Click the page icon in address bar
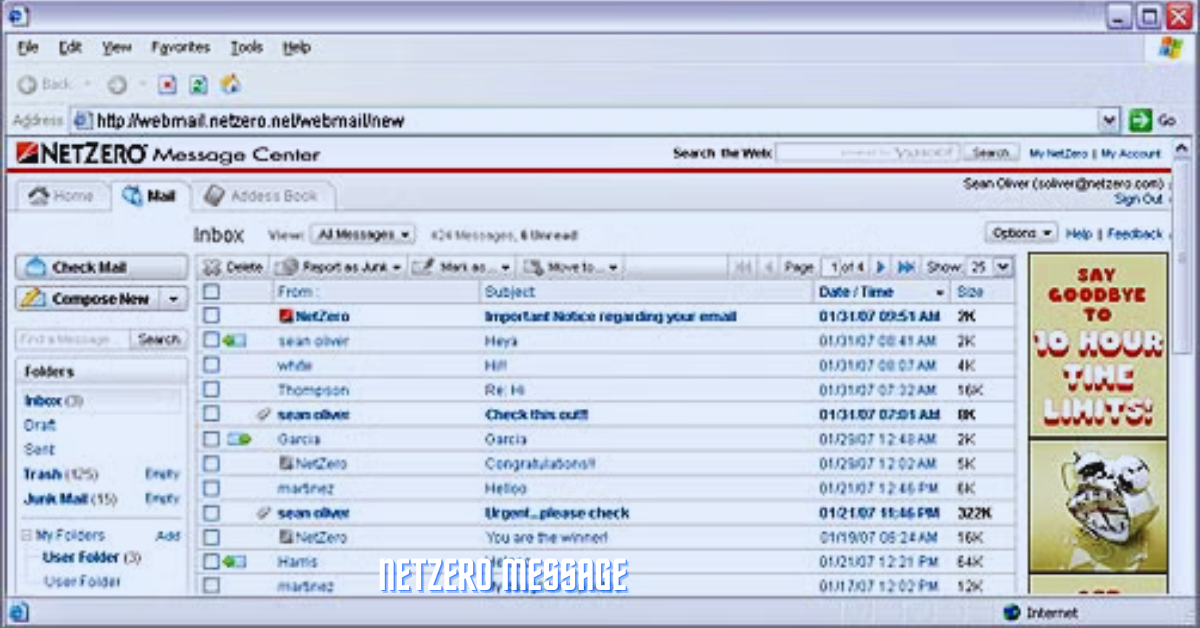Viewport: 1200px width, 628px height. 83,120
